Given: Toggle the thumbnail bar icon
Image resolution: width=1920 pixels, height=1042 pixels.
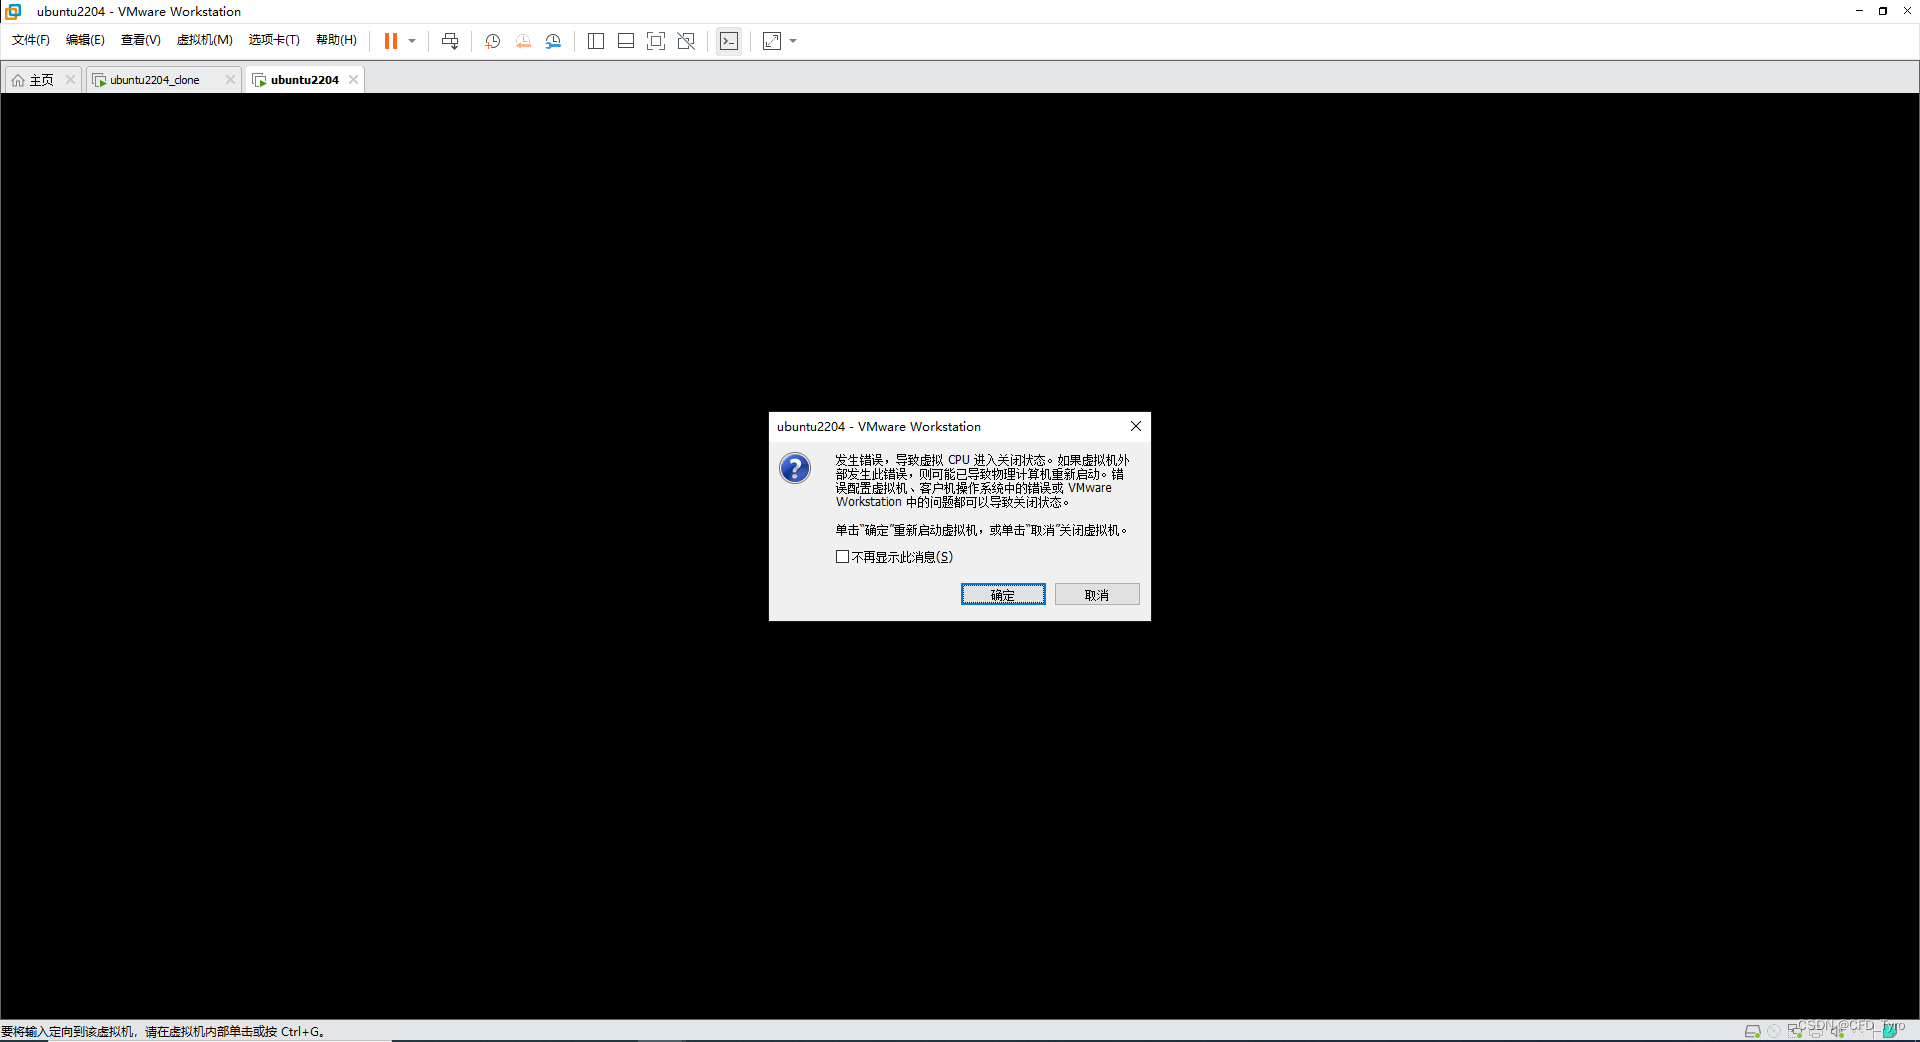Looking at the screenshot, I should [626, 41].
